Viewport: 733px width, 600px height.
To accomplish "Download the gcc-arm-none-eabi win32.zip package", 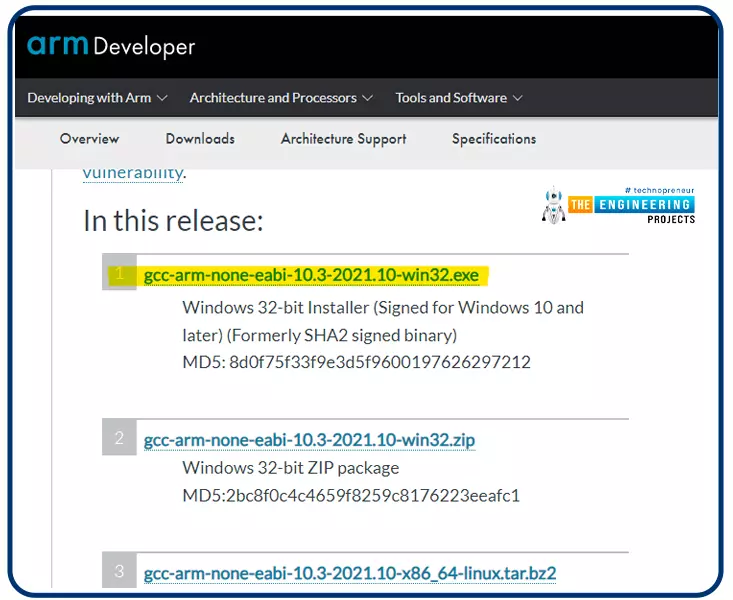I will click(309, 440).
